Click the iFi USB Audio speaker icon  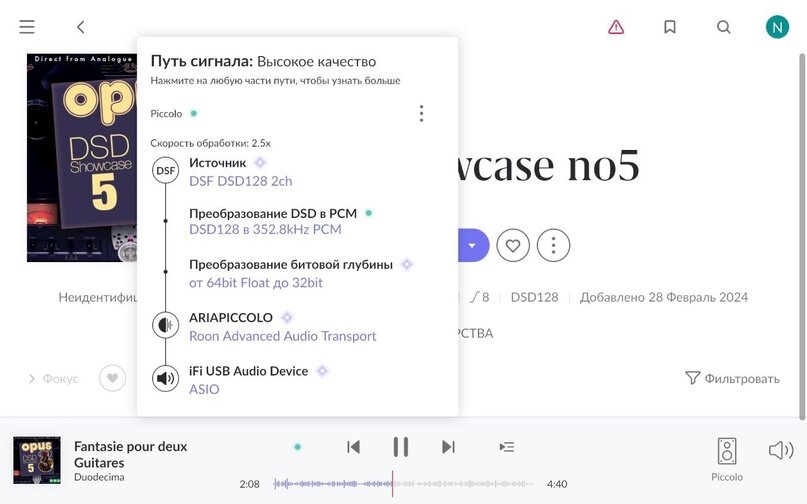[x=165, y=378]
